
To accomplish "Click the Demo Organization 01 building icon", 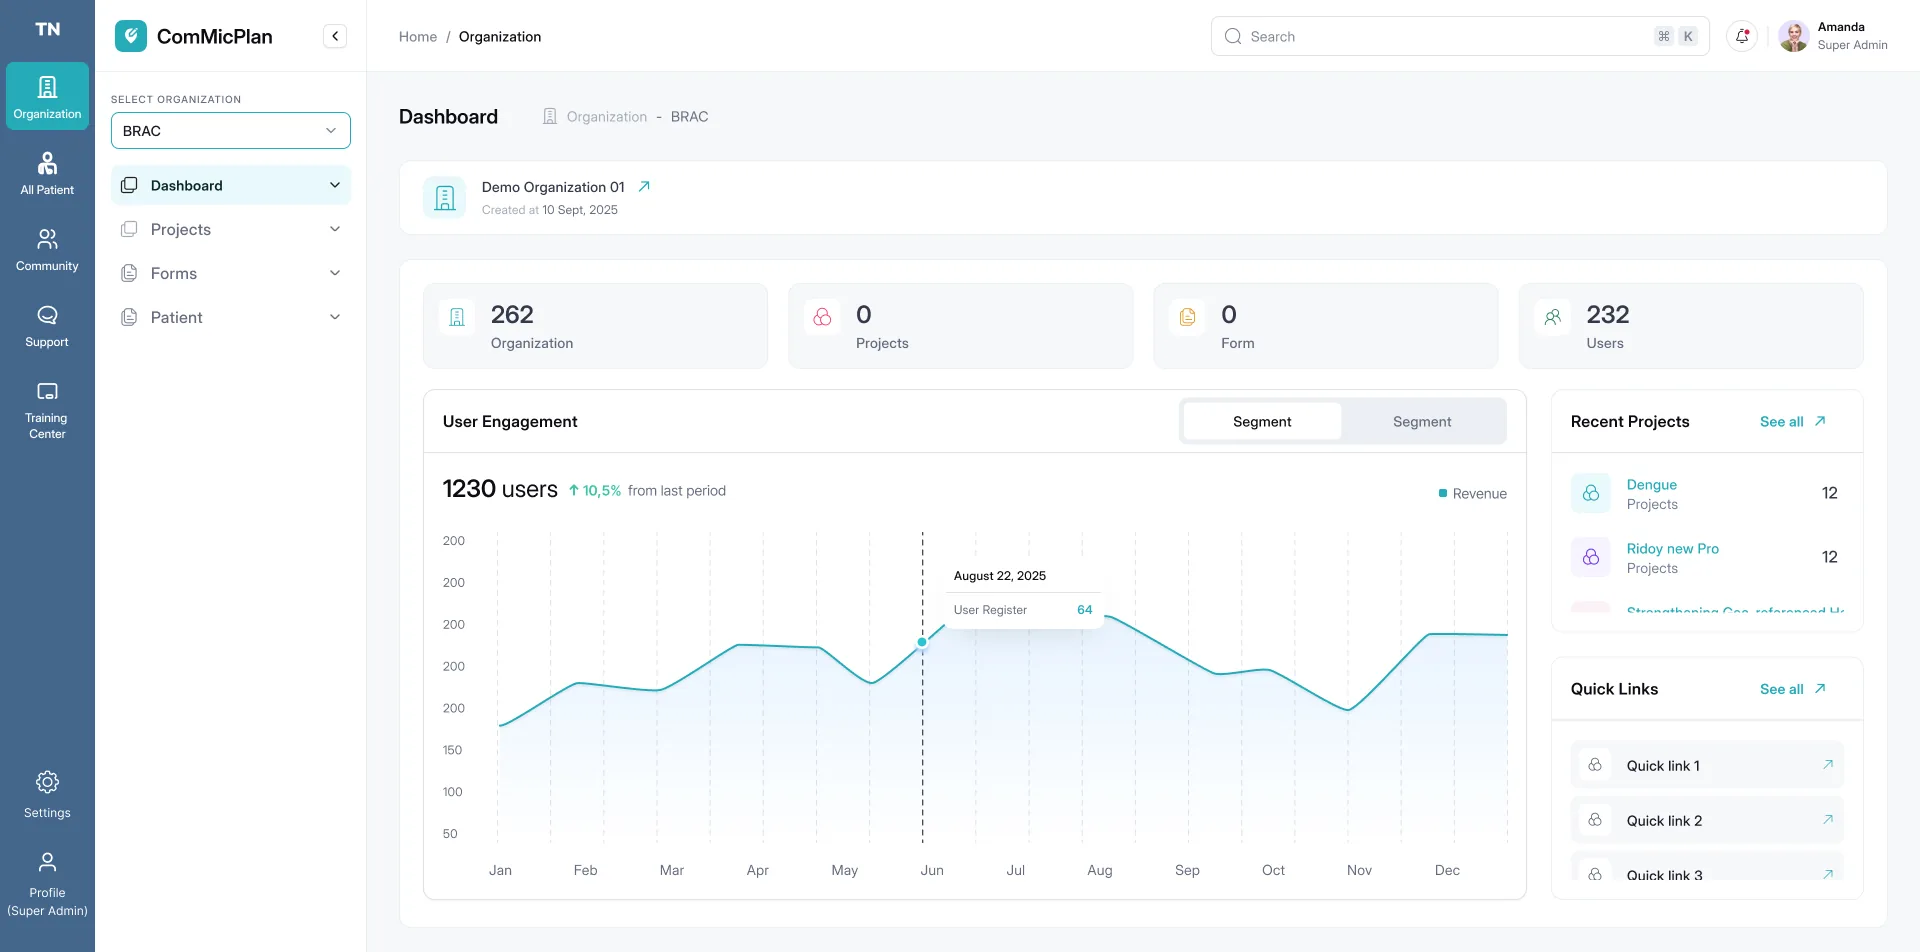I will (445, 198).
